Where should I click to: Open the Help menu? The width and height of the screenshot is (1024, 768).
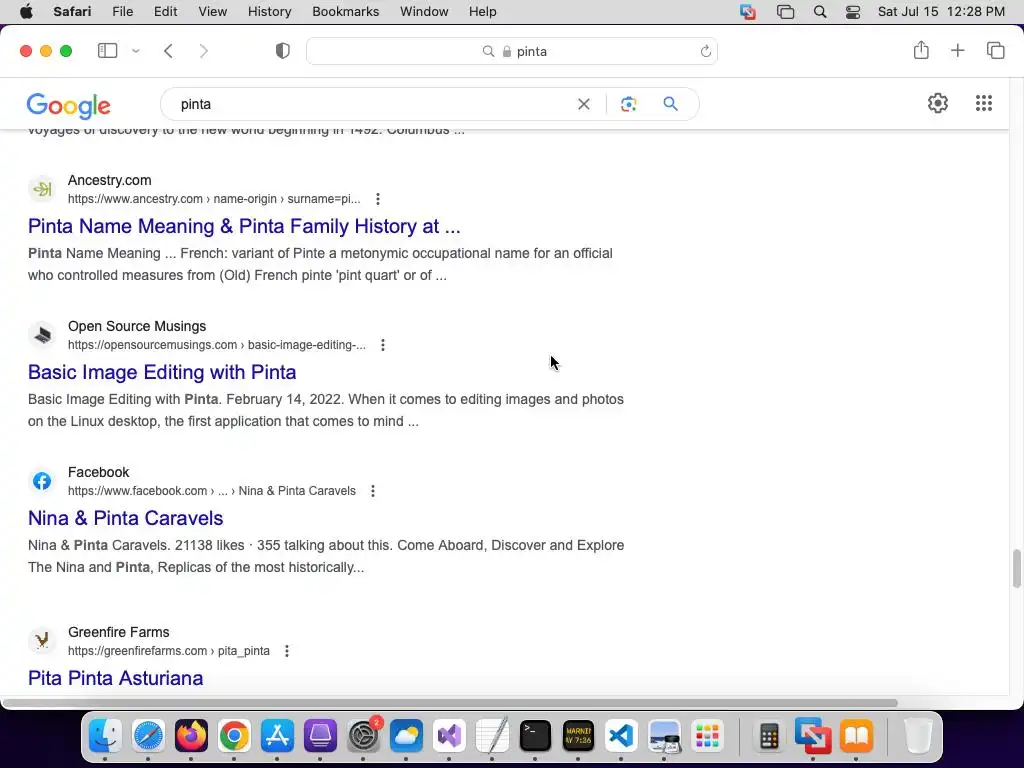[x=483, y=12]
